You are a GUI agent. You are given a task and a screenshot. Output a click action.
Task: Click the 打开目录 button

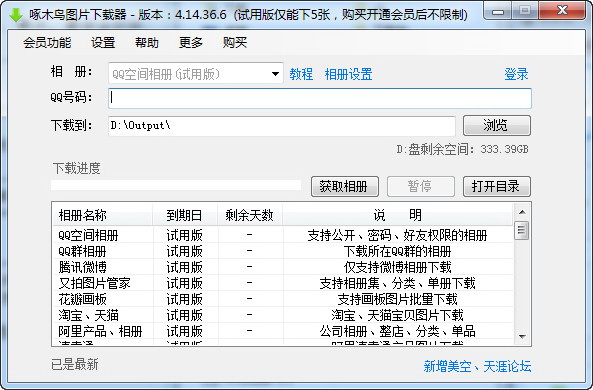[x=497, y=186]
